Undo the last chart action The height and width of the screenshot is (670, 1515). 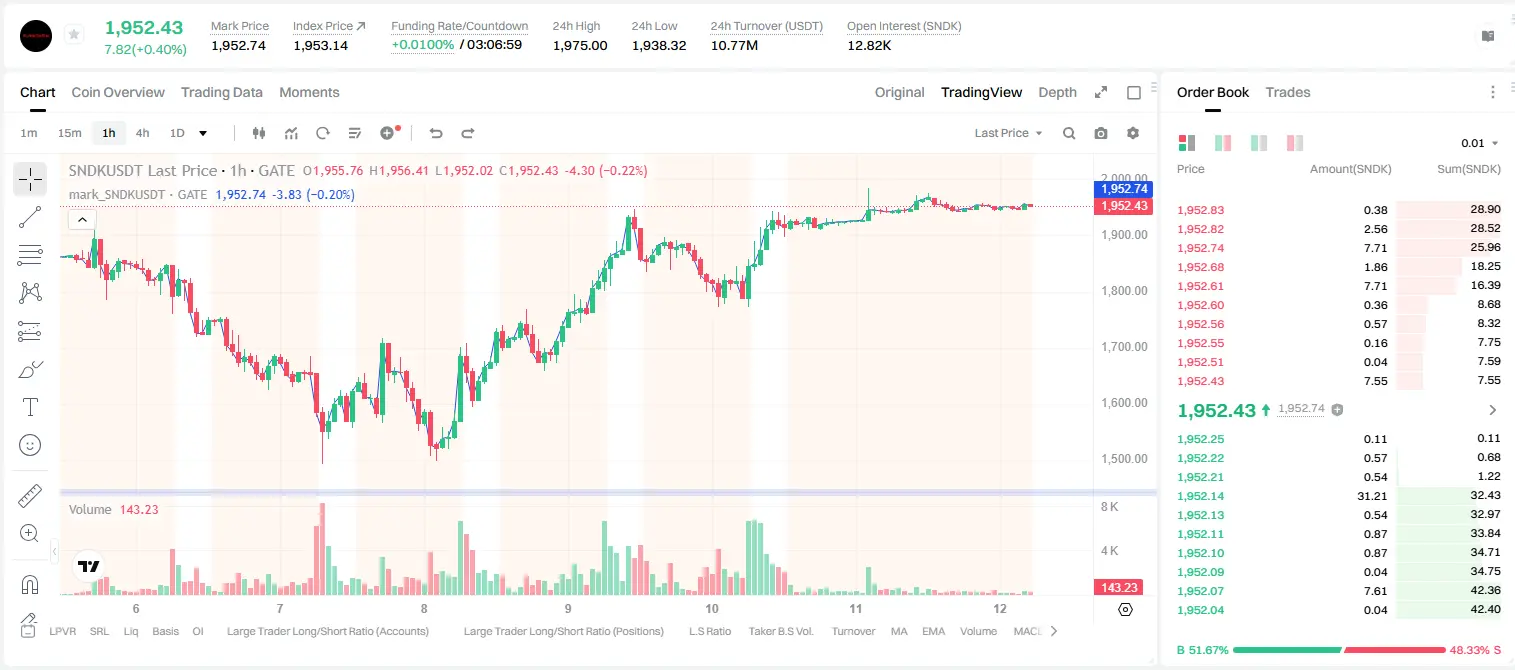tap(436, 133)
